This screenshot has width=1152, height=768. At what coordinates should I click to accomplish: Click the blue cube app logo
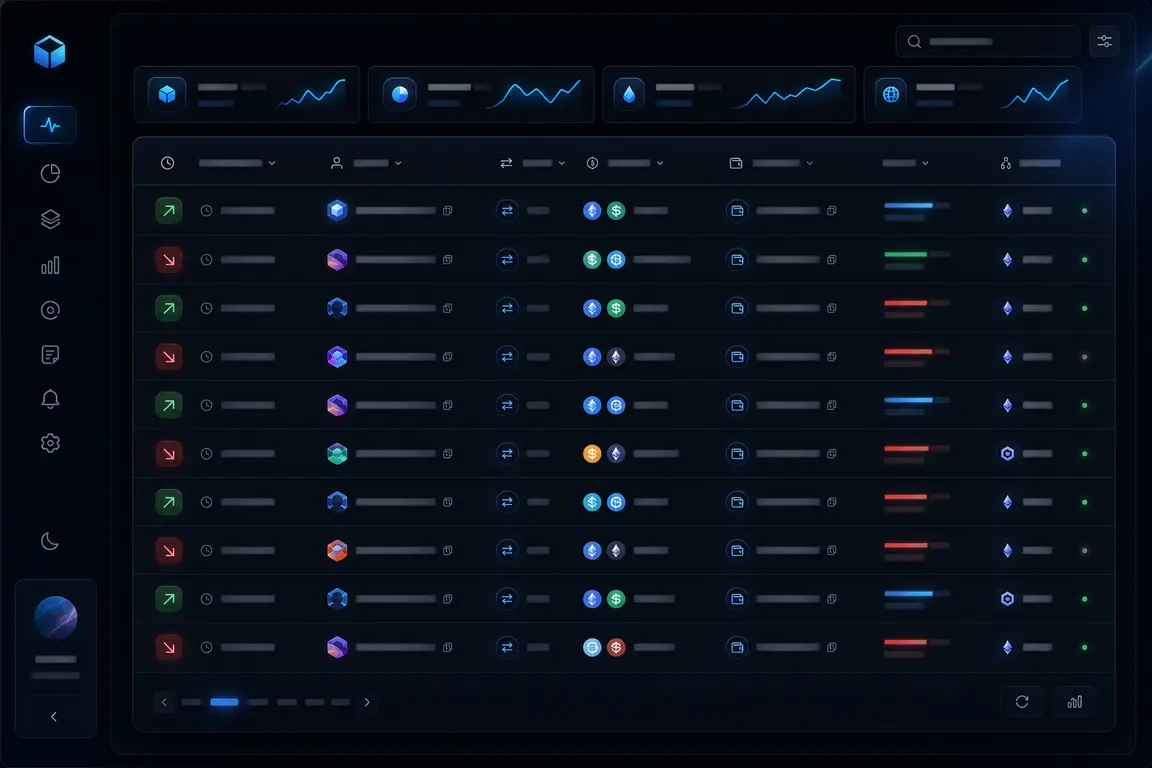(x=50, y=52)
